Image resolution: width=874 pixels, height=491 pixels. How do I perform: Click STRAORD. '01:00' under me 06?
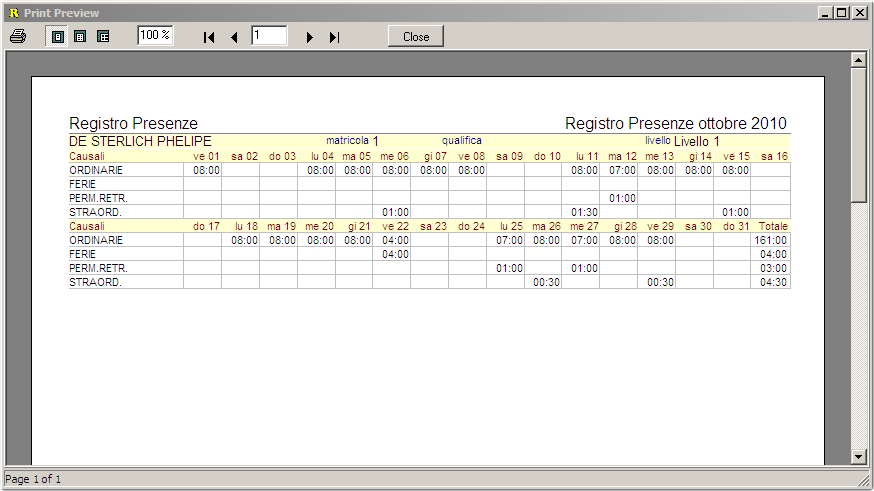395,212
